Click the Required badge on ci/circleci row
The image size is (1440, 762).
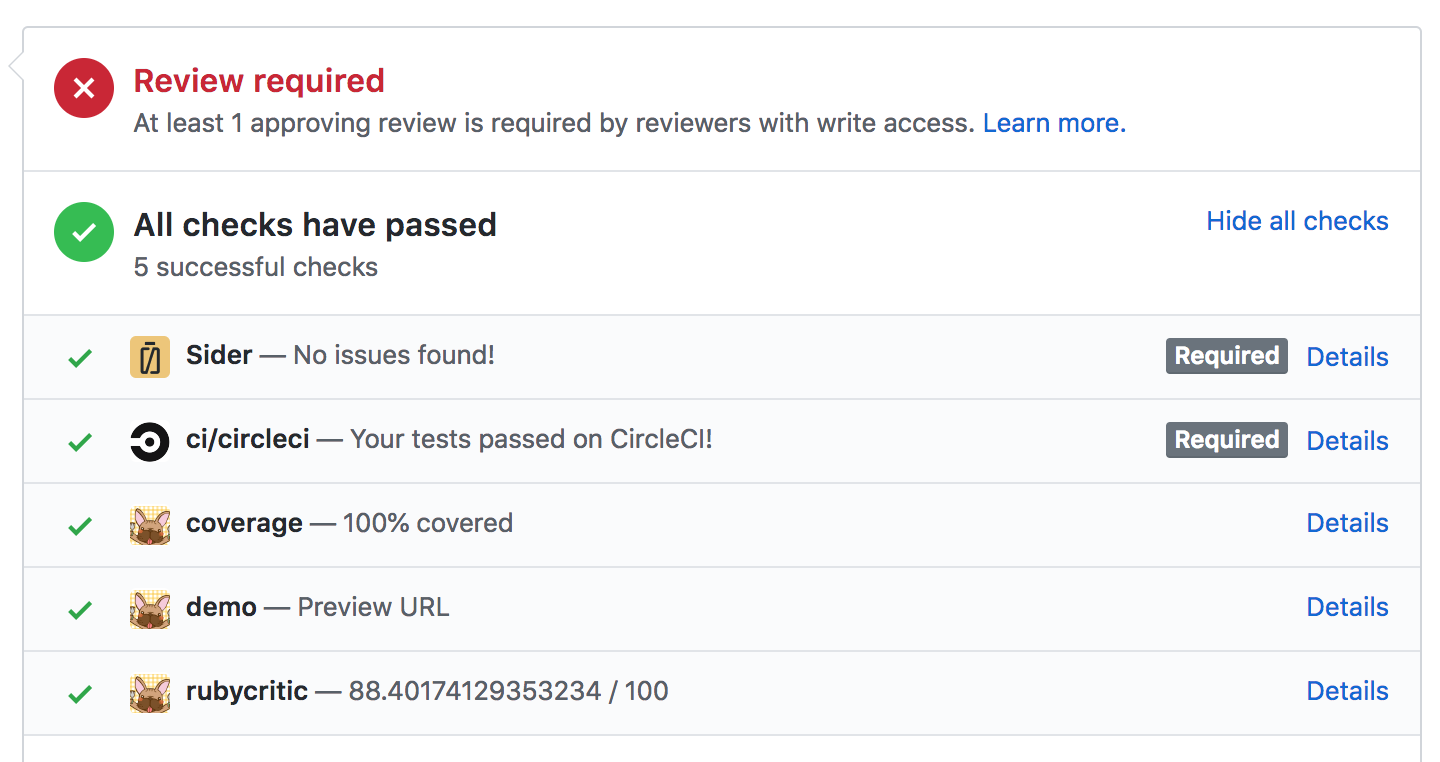[x=1227, y=440]
